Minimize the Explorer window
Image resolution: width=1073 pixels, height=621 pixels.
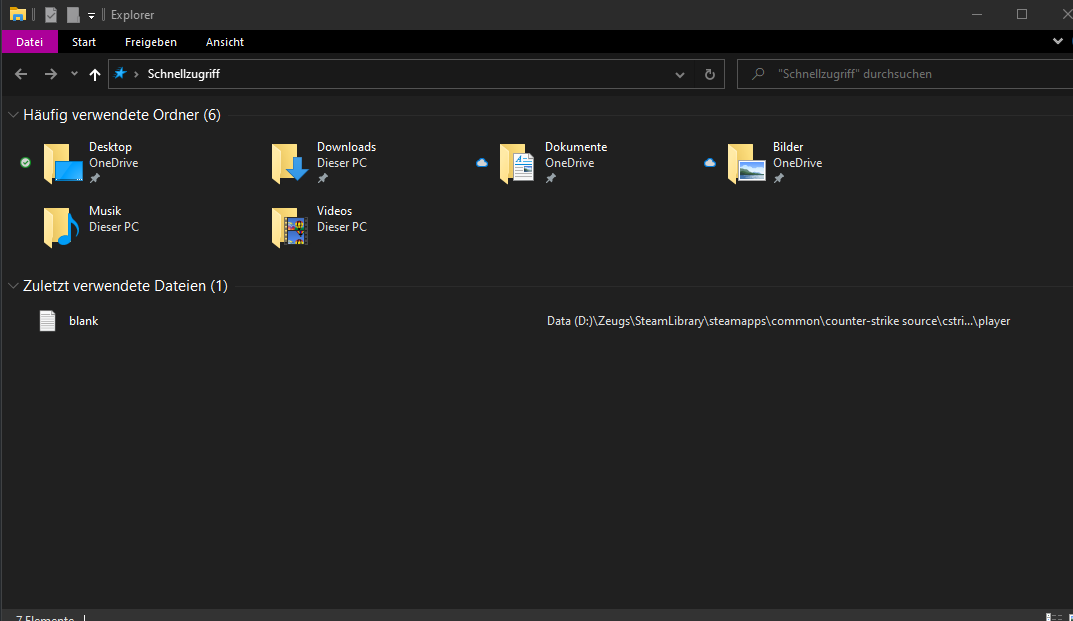977,14
